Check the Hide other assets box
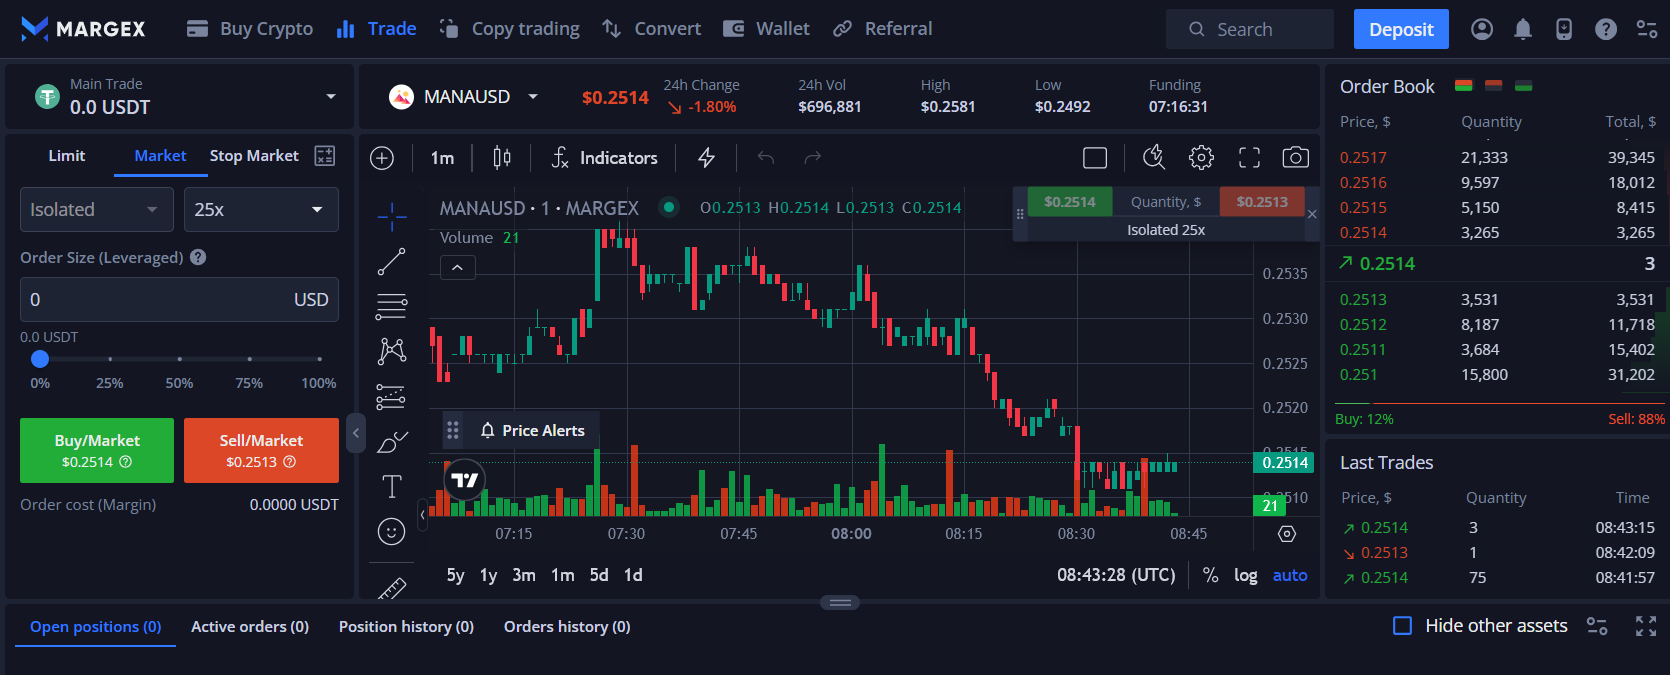Image resolution: width=1670 pixels, height=675 pixels. point(1402,626)
